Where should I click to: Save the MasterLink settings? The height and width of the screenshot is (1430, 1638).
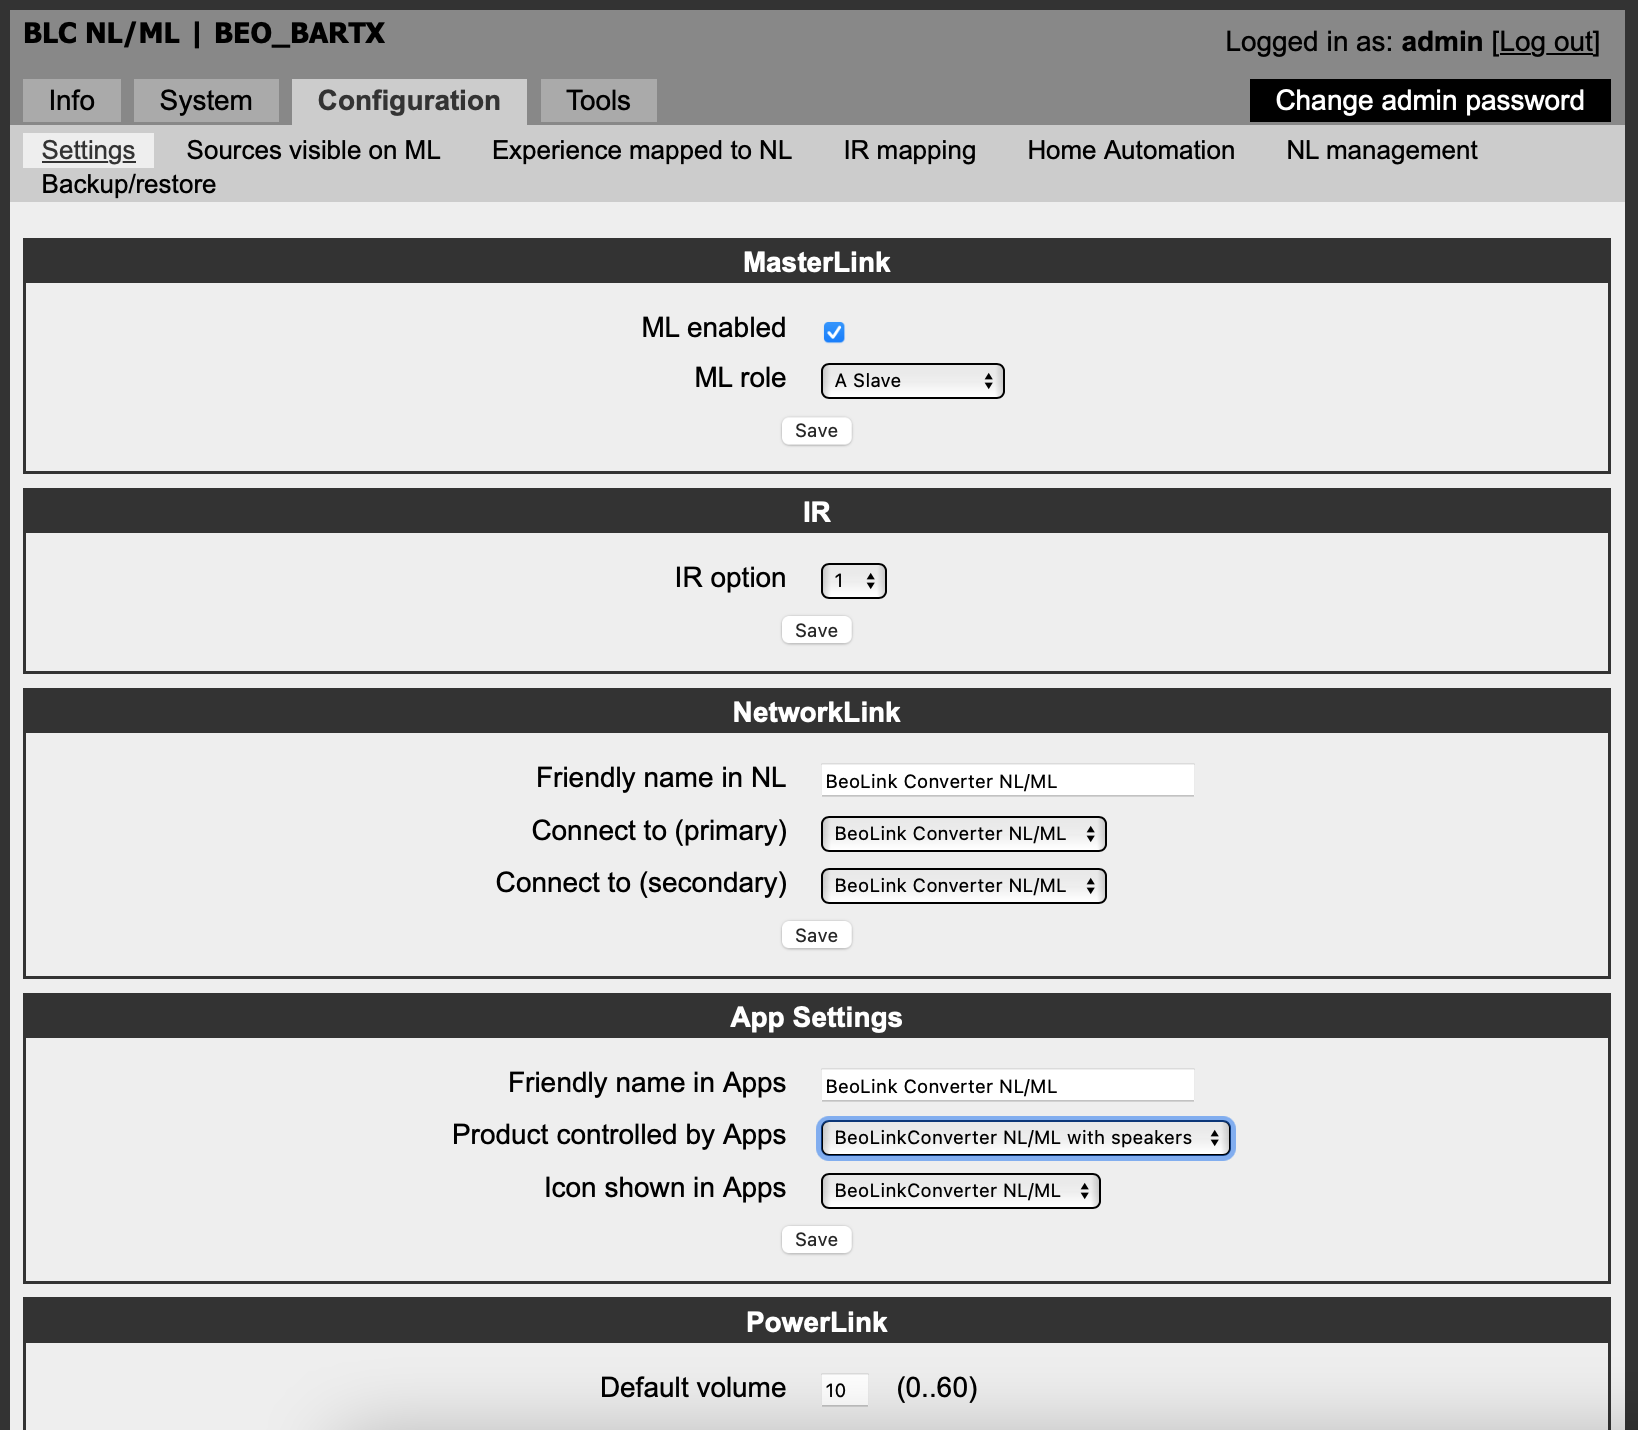[x=816, y=431]
